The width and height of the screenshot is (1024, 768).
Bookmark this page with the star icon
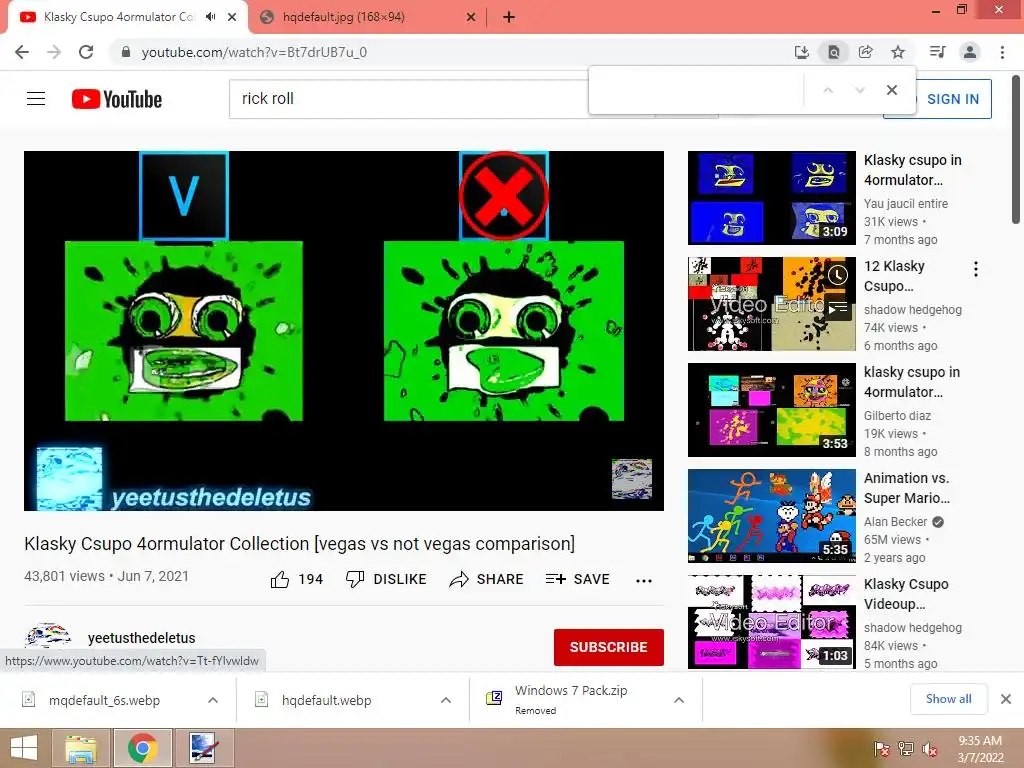[x=898, y=52]
